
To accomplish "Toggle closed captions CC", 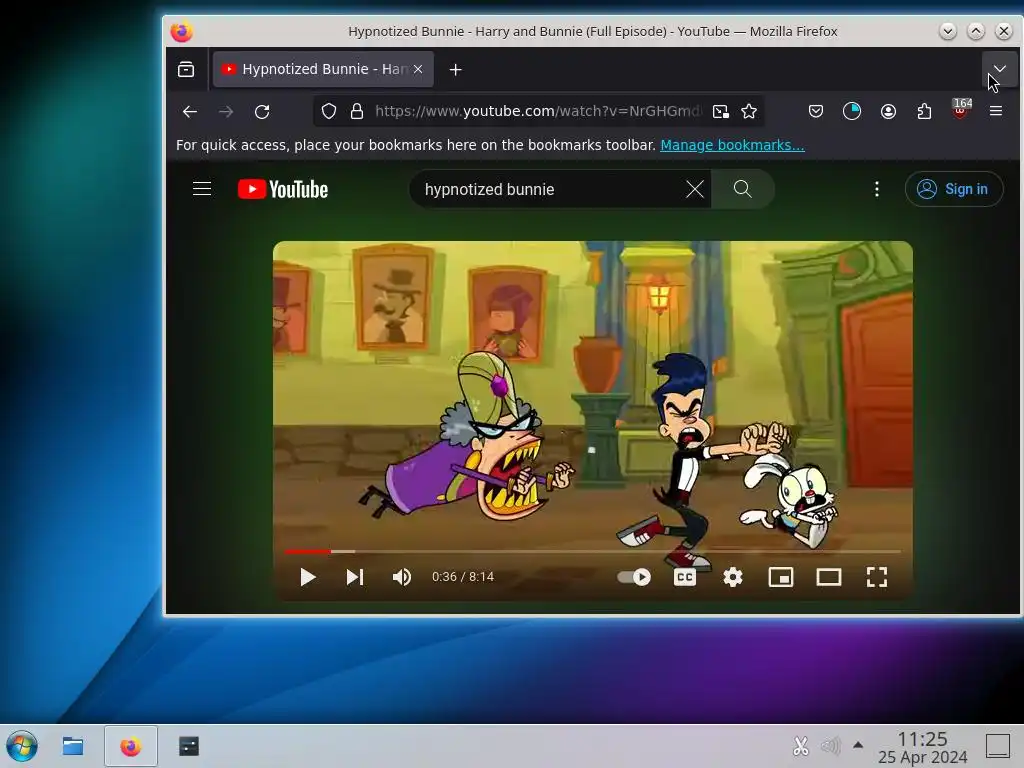I will click(684, 577).
